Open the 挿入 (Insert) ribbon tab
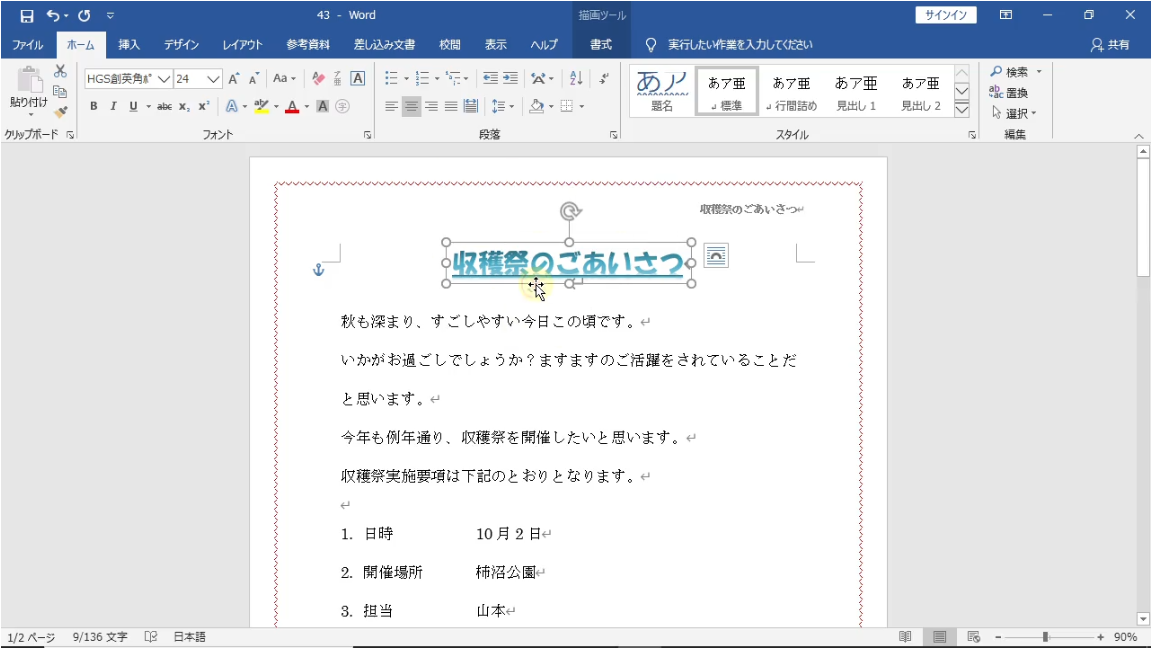The width and height of the screenshot is (1152, 648). [x=129, y=45]
